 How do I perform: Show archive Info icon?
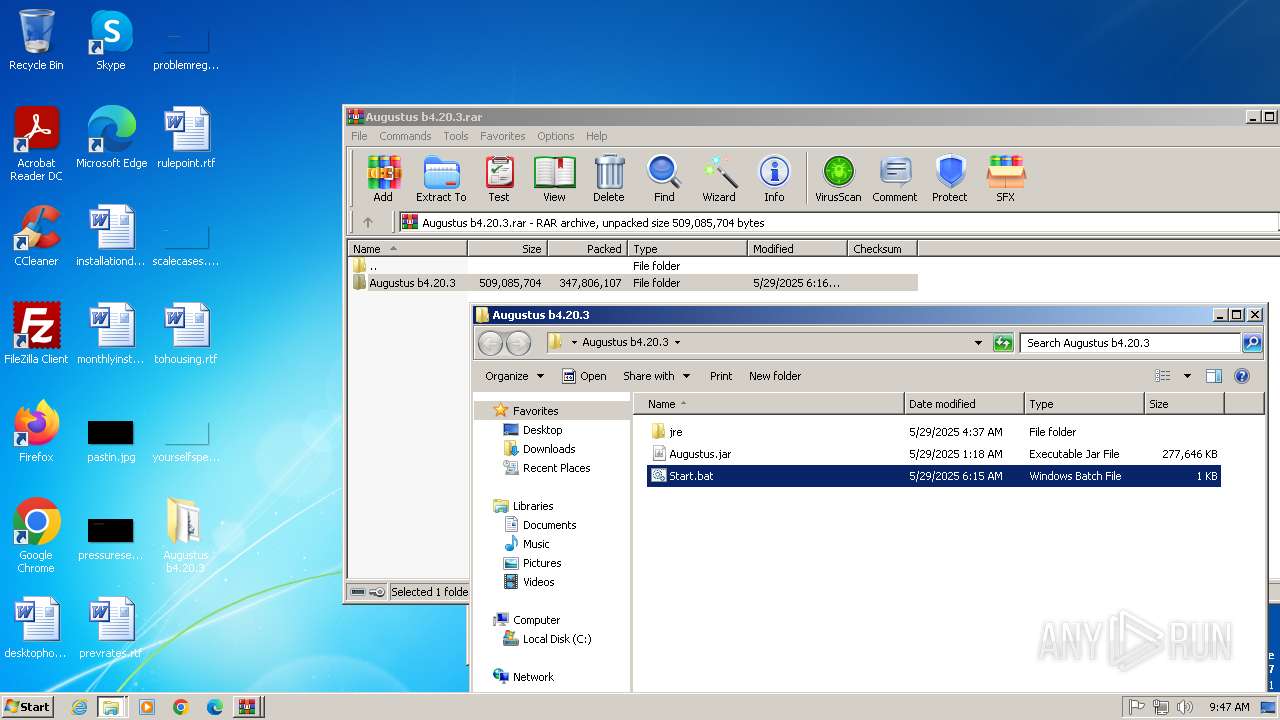point(774,179)
